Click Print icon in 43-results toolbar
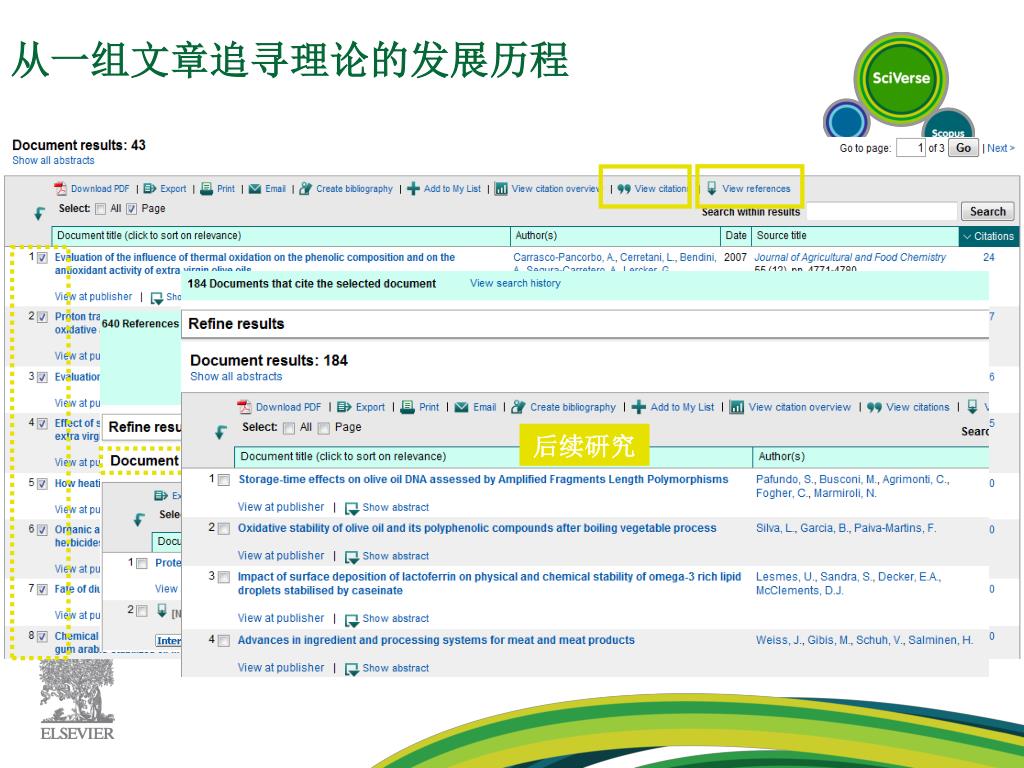 206,189
